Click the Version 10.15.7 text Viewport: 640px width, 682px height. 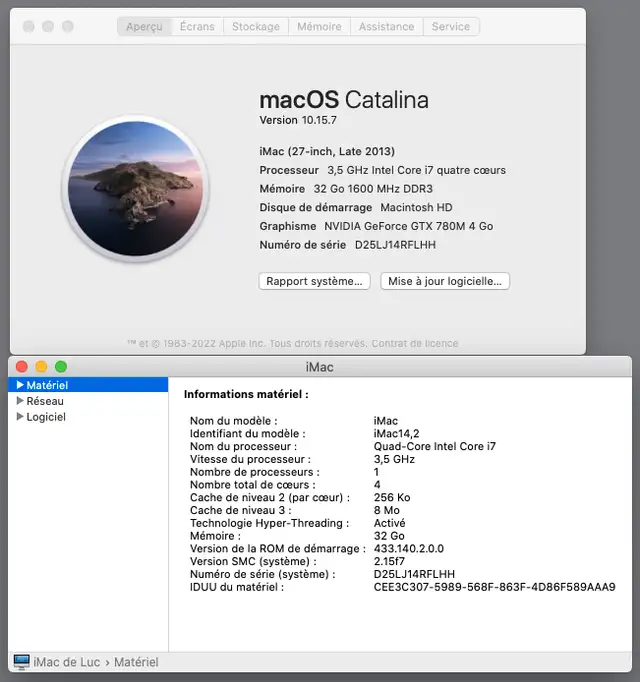298,120
